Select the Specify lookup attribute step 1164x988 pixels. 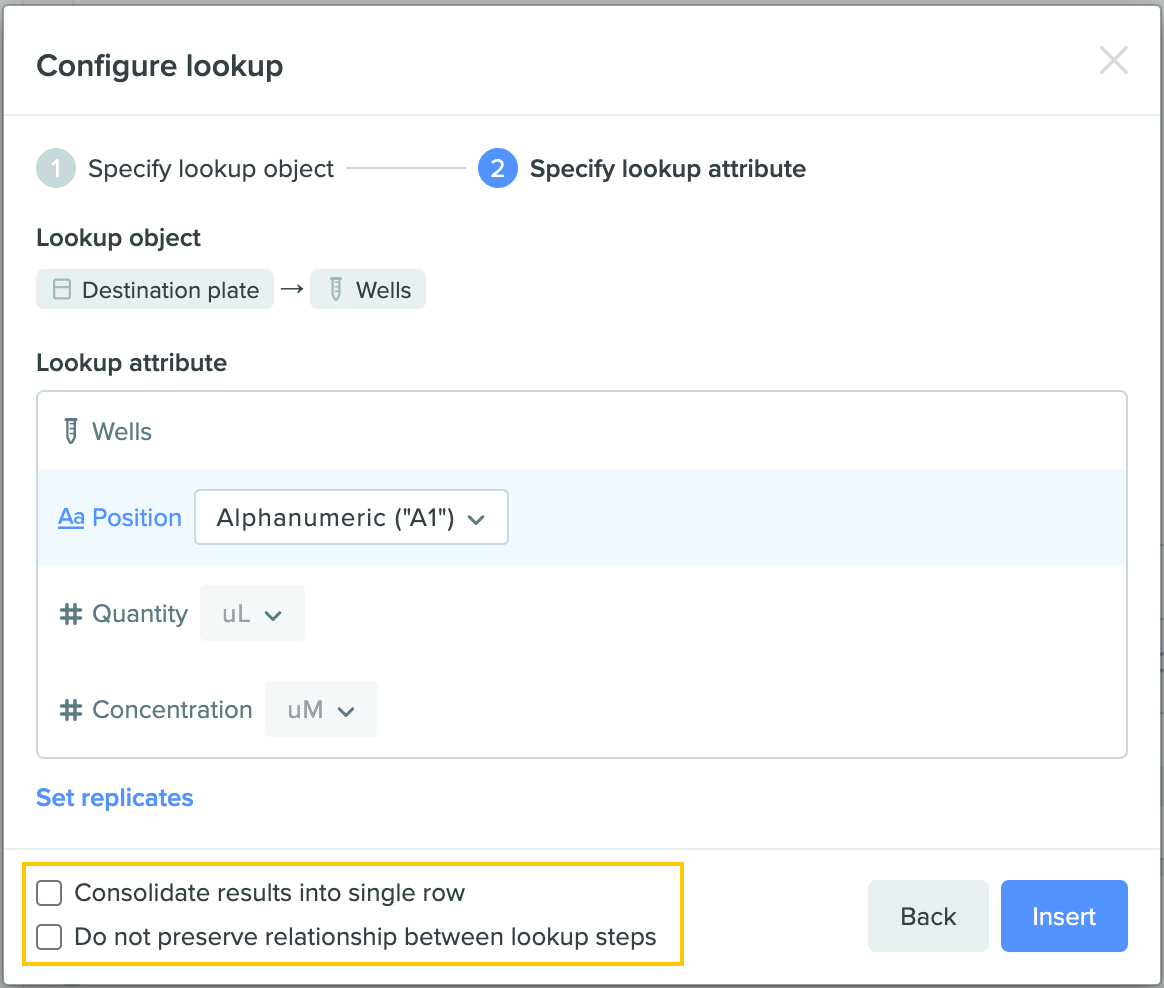coord(667,169)
